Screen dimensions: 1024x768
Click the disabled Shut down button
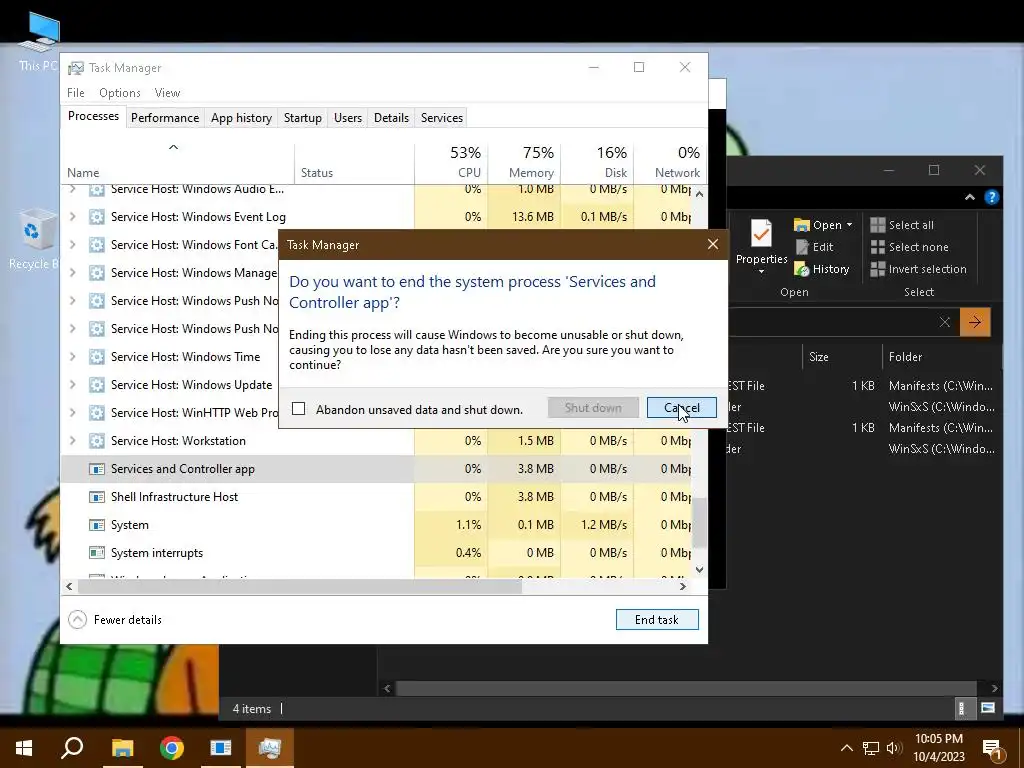[x=593, y=408]
